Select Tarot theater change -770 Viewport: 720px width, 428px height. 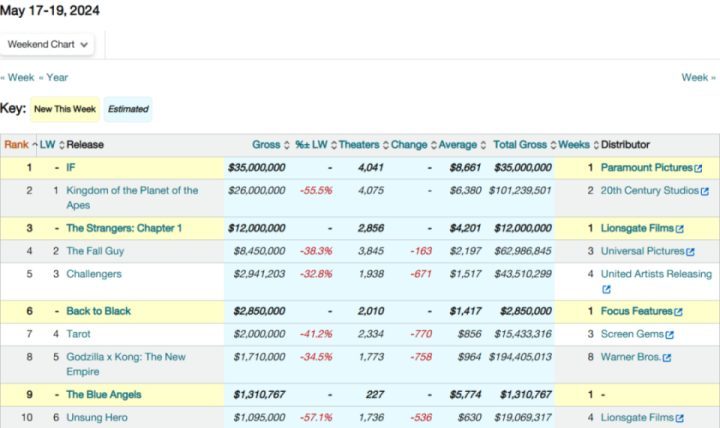tap(421, 334)
